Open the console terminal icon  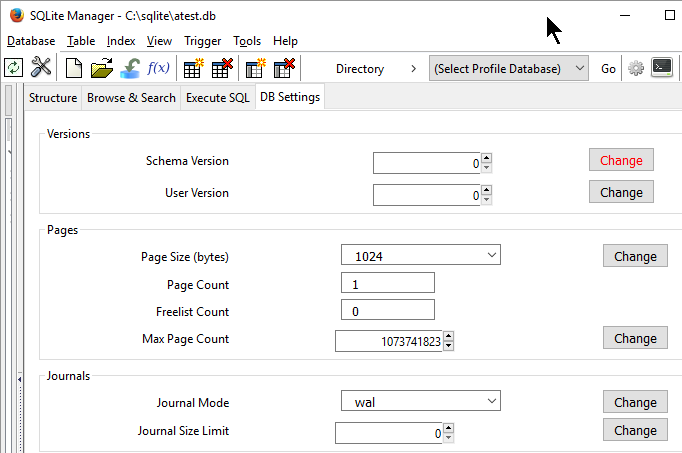(x=662, y=68)
